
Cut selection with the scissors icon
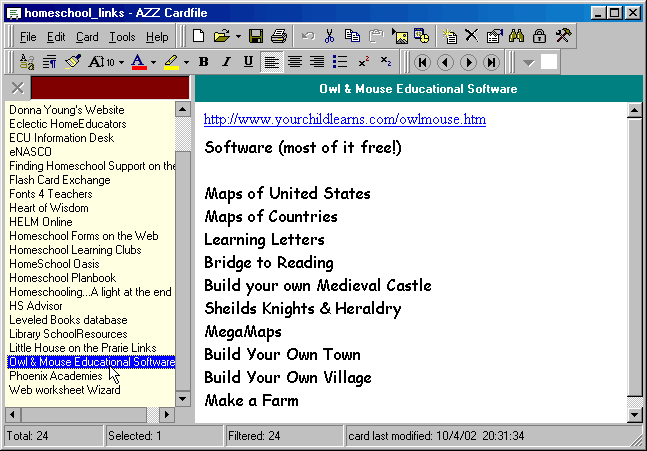(329, 36)
